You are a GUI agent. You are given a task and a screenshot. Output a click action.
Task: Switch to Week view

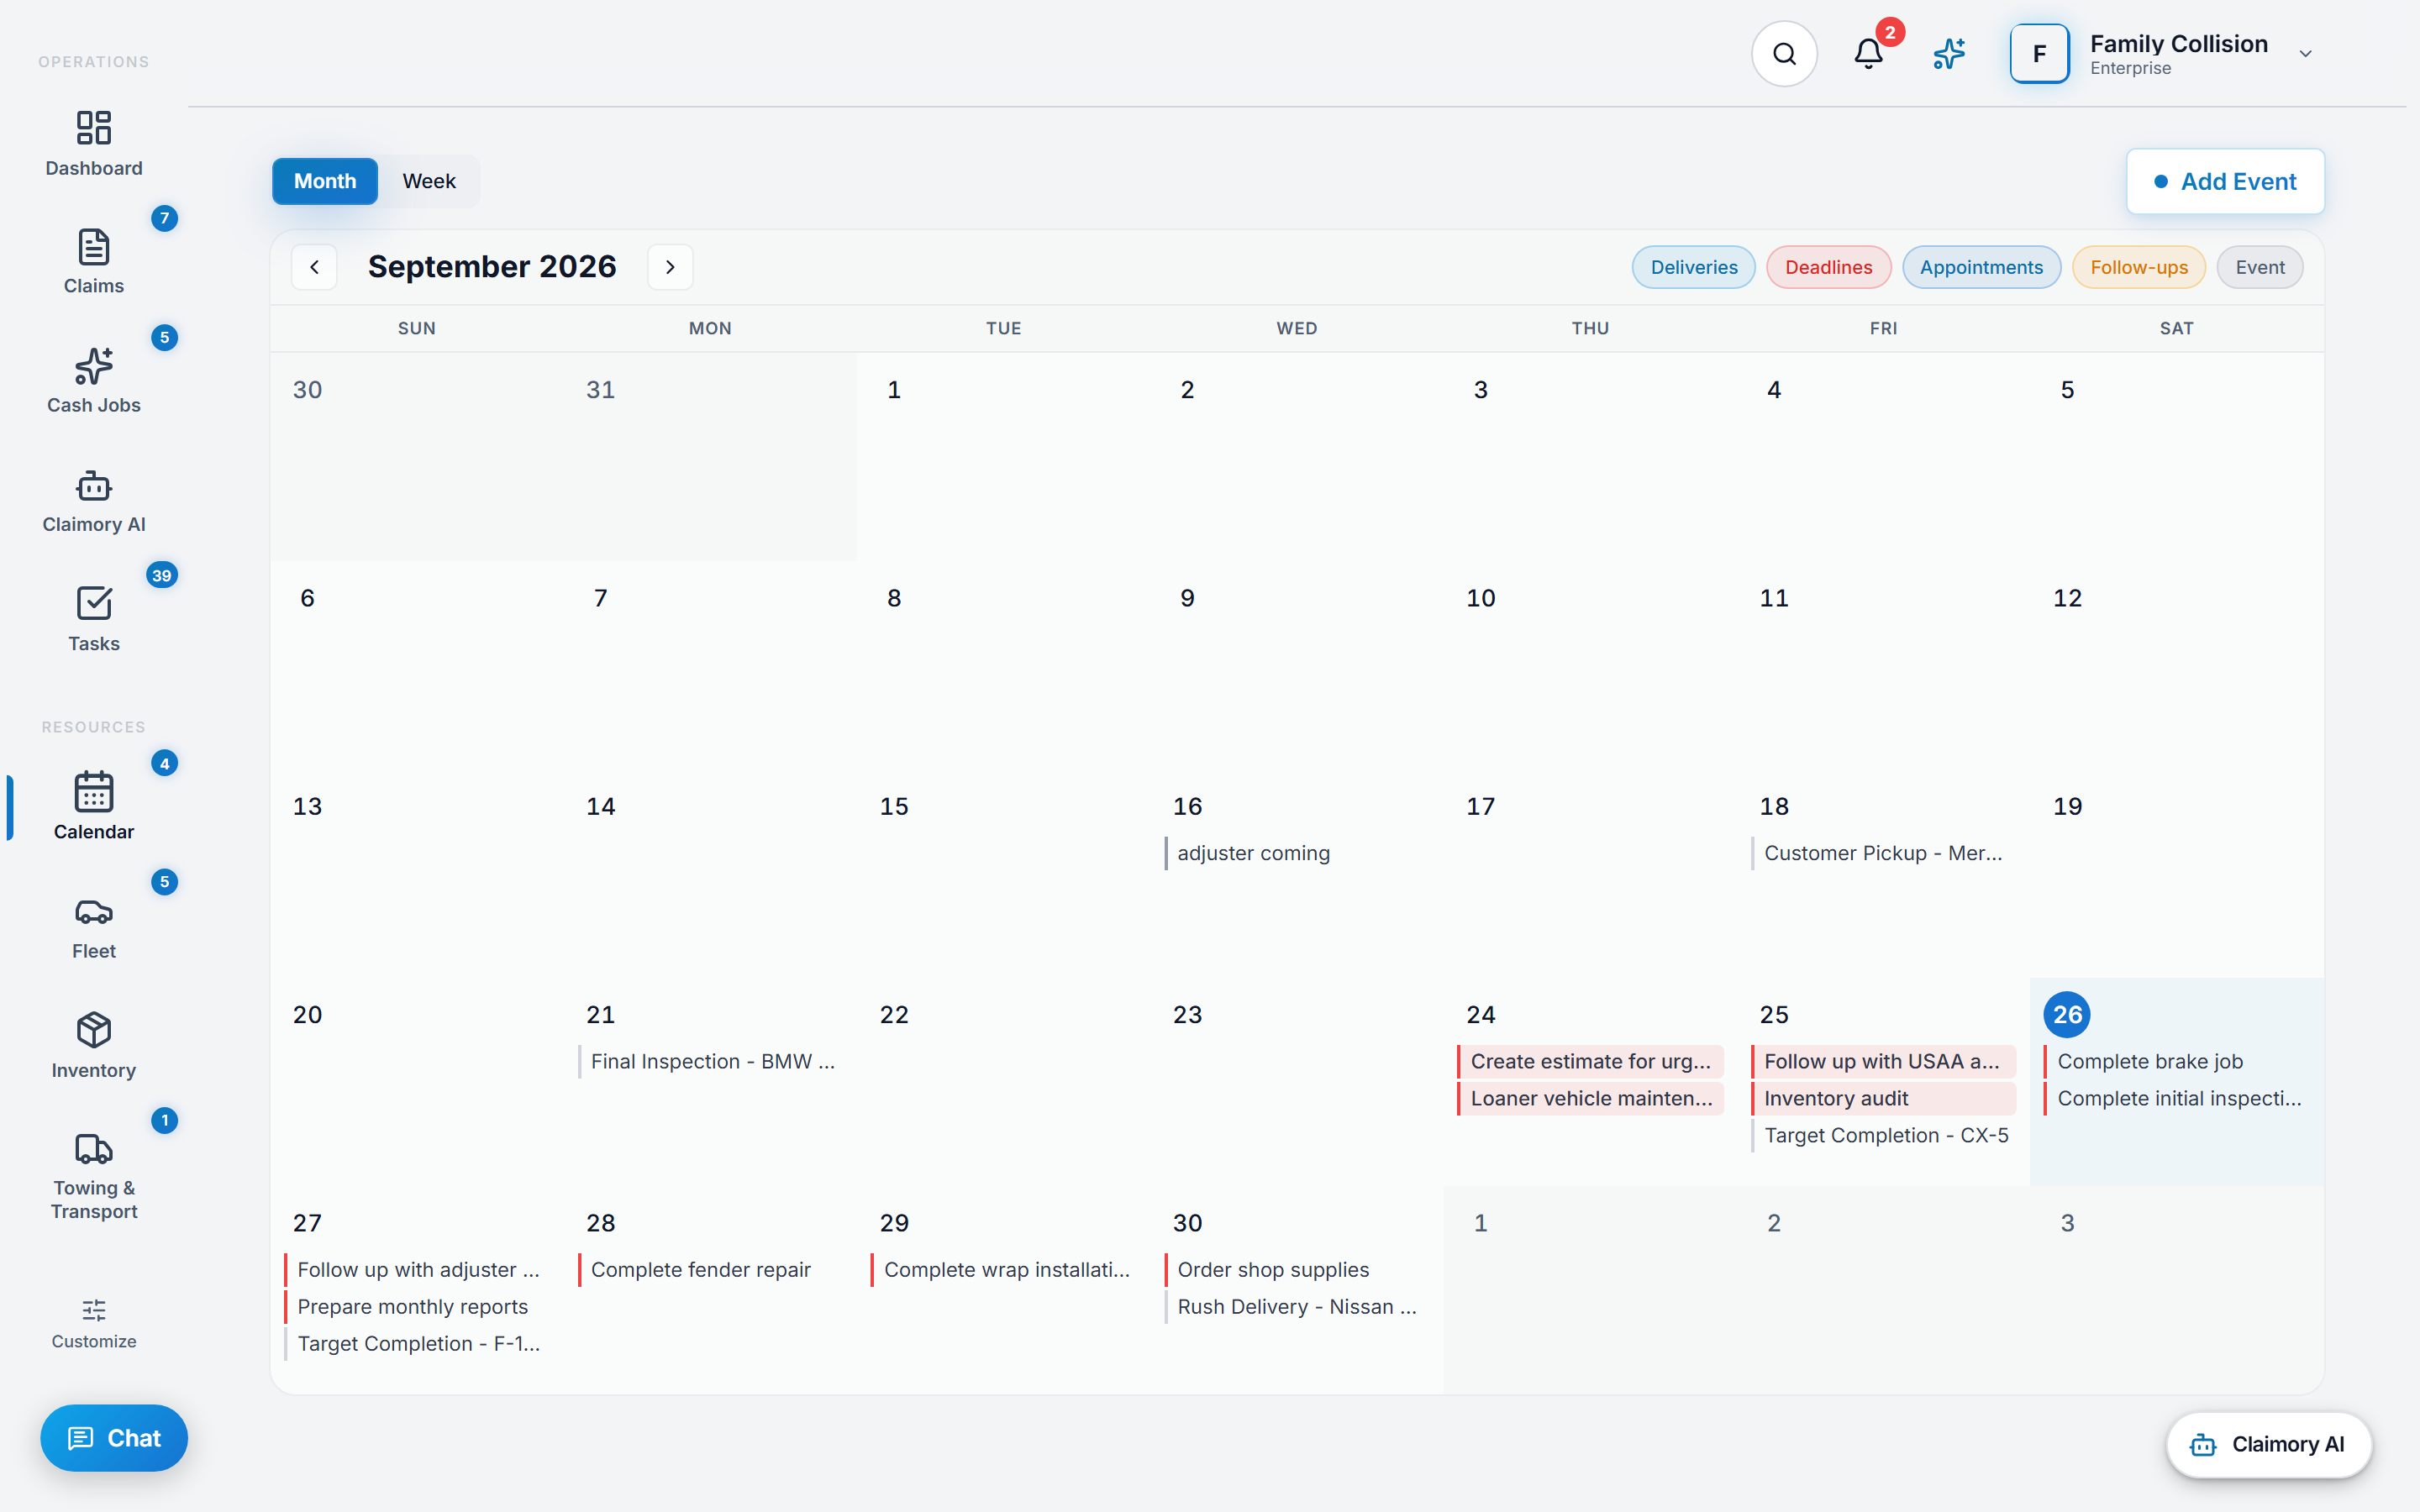pos(429,181)
